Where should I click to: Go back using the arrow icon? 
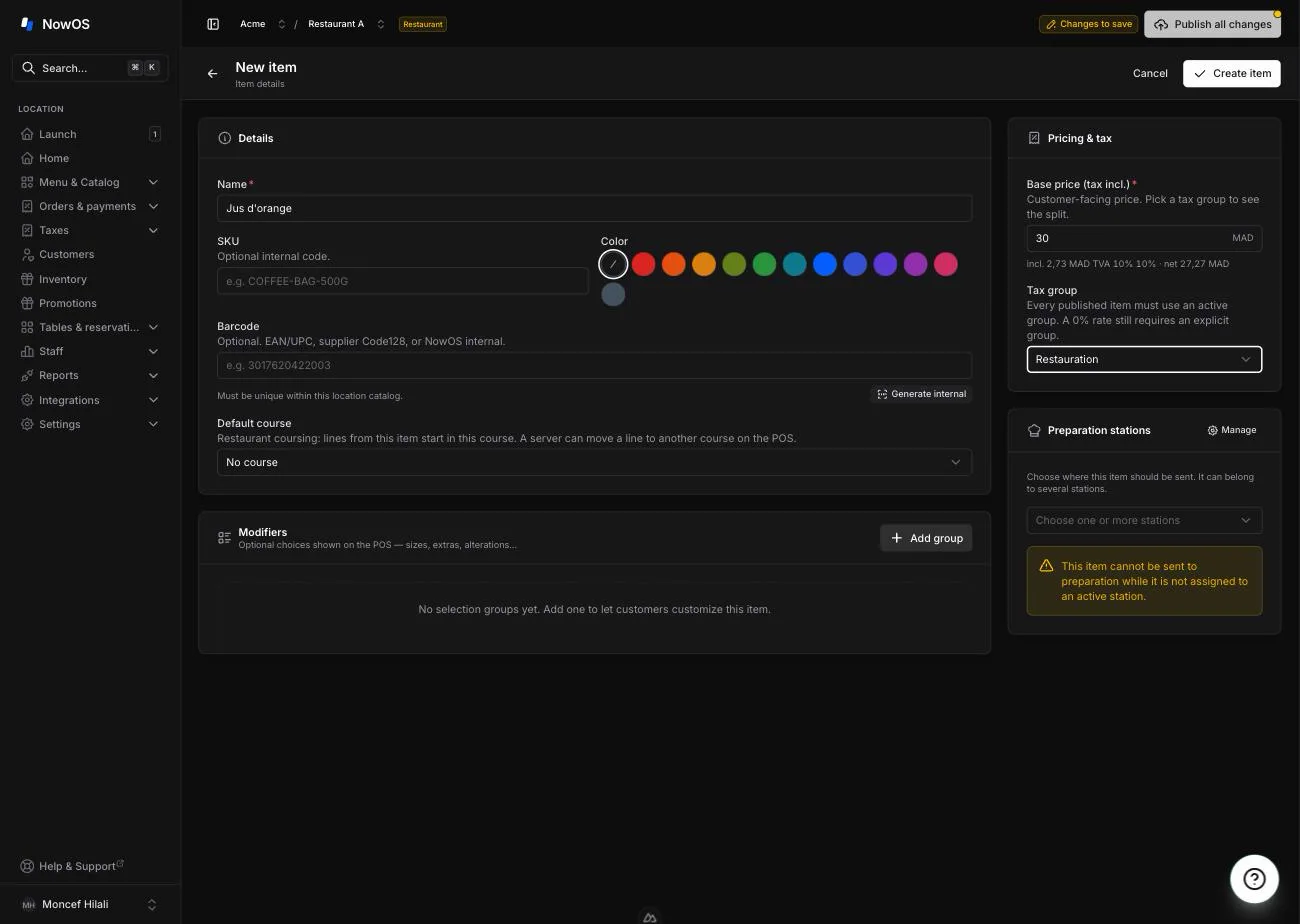pyautogui.click(x=212, y=74)
